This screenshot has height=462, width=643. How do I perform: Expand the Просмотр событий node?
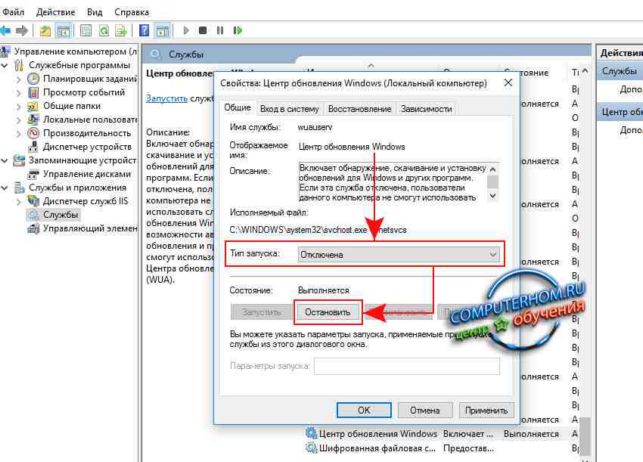coord(18,93)
